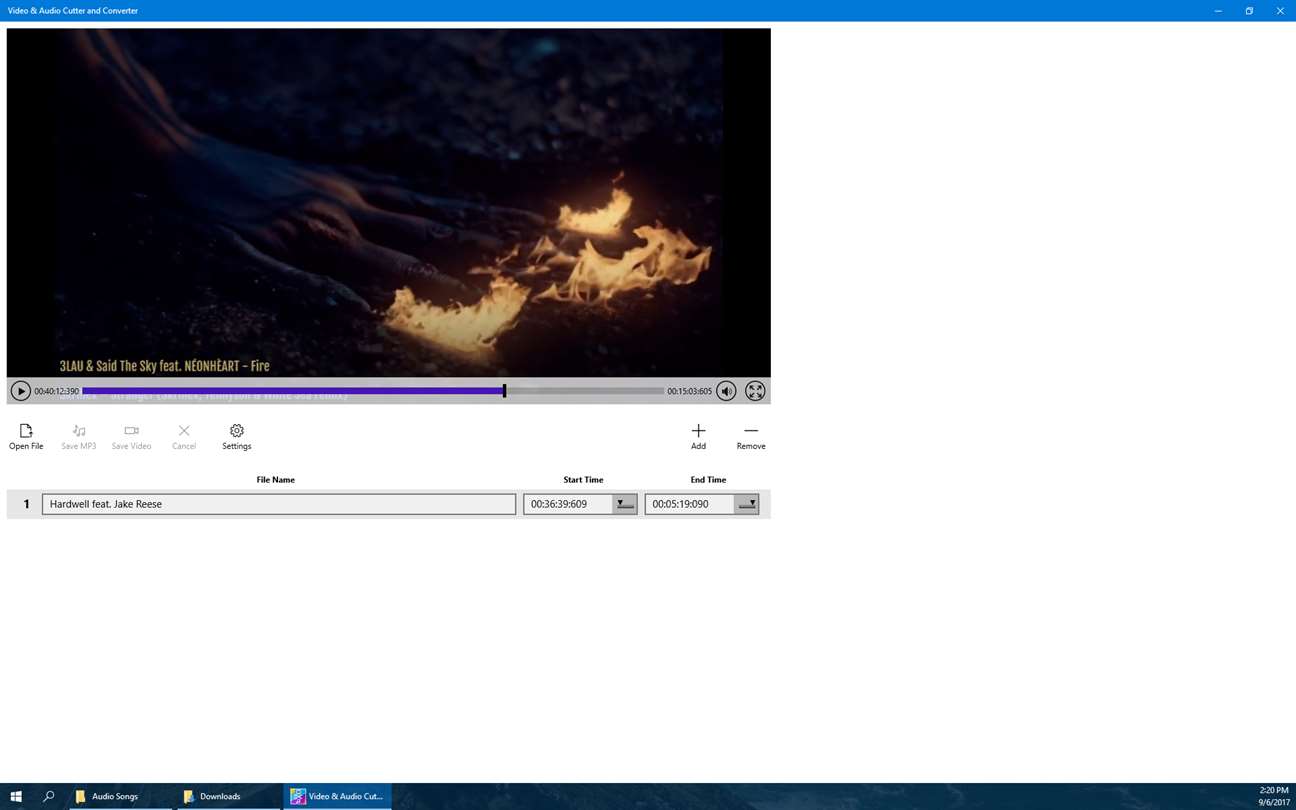Screen dimensions: 1296x810
Task: Seek to the unplayed gray part of the progress bar
Action: point(585,391)
